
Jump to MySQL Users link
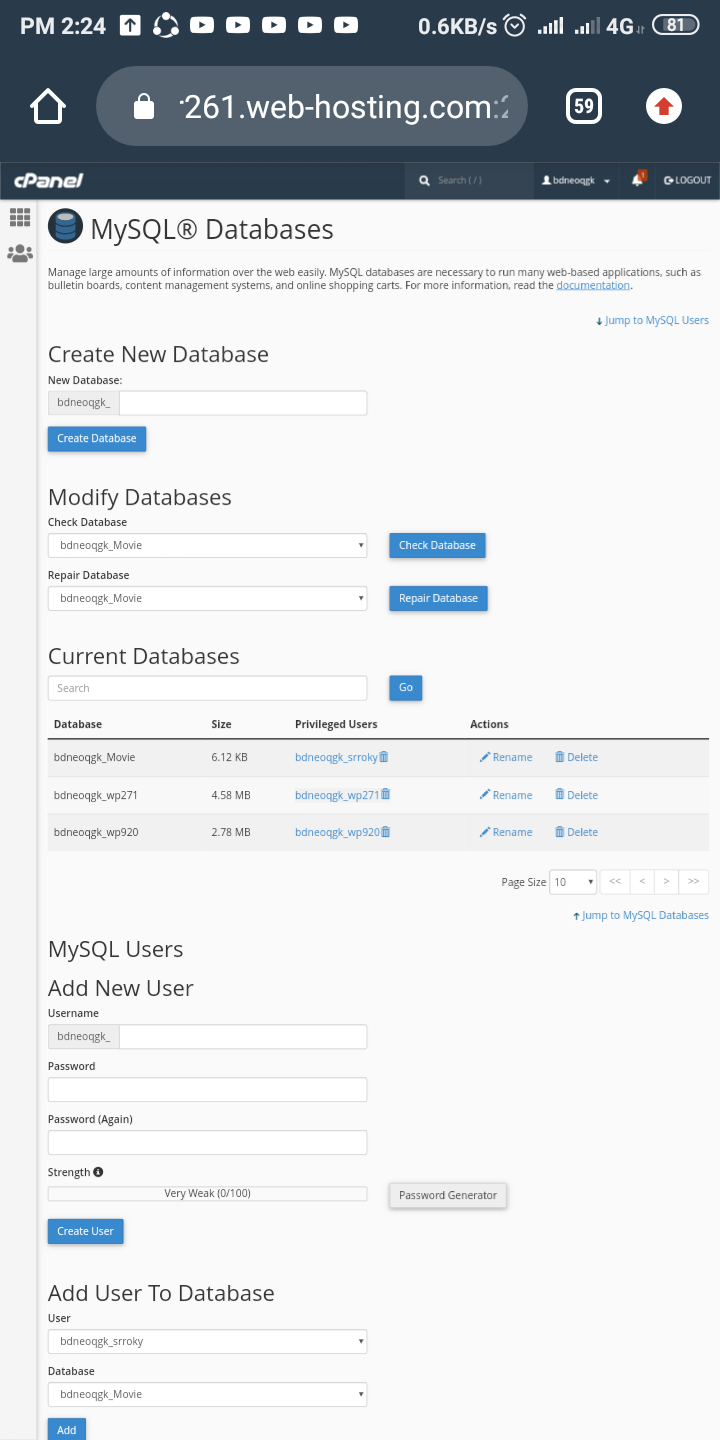(652, 320)
